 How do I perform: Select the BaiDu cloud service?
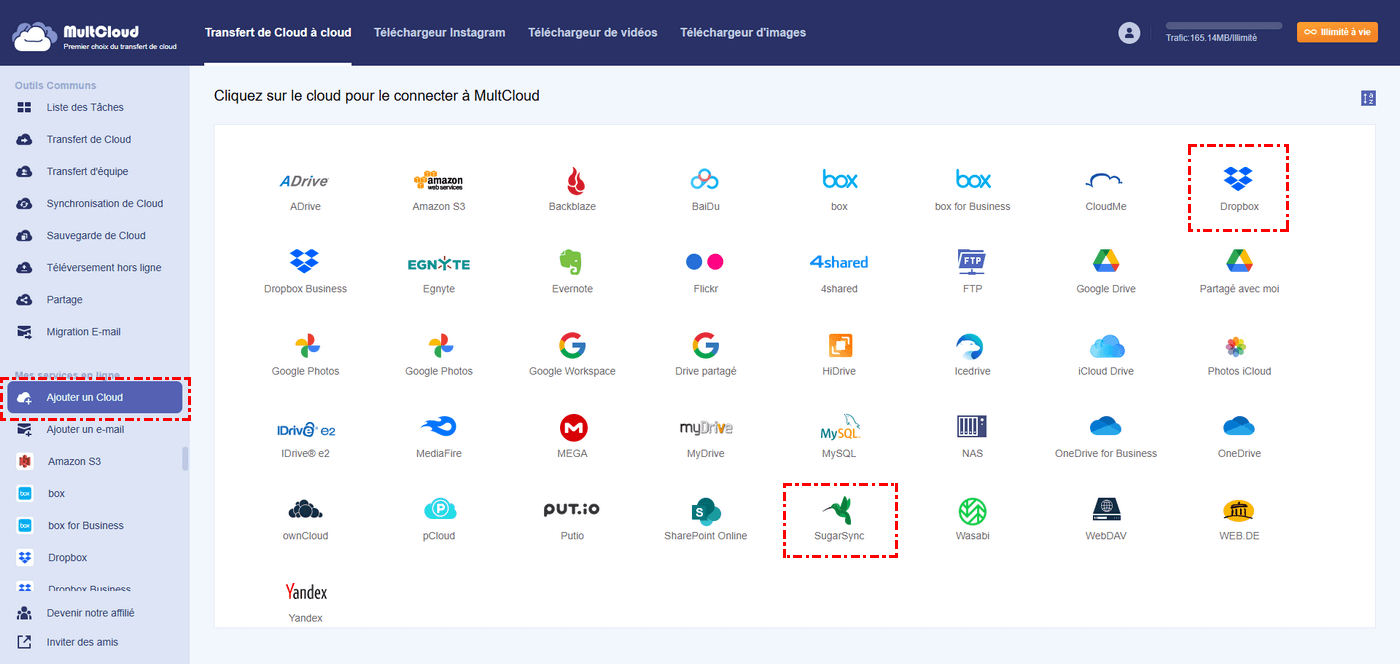[x=705, y=181]
